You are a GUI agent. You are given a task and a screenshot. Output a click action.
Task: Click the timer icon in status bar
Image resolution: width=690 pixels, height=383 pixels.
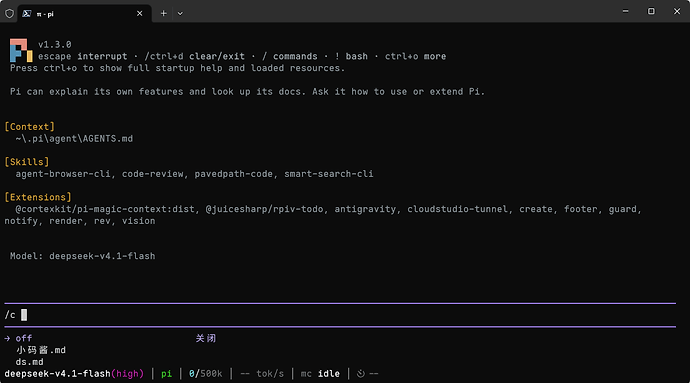[361, 374]
